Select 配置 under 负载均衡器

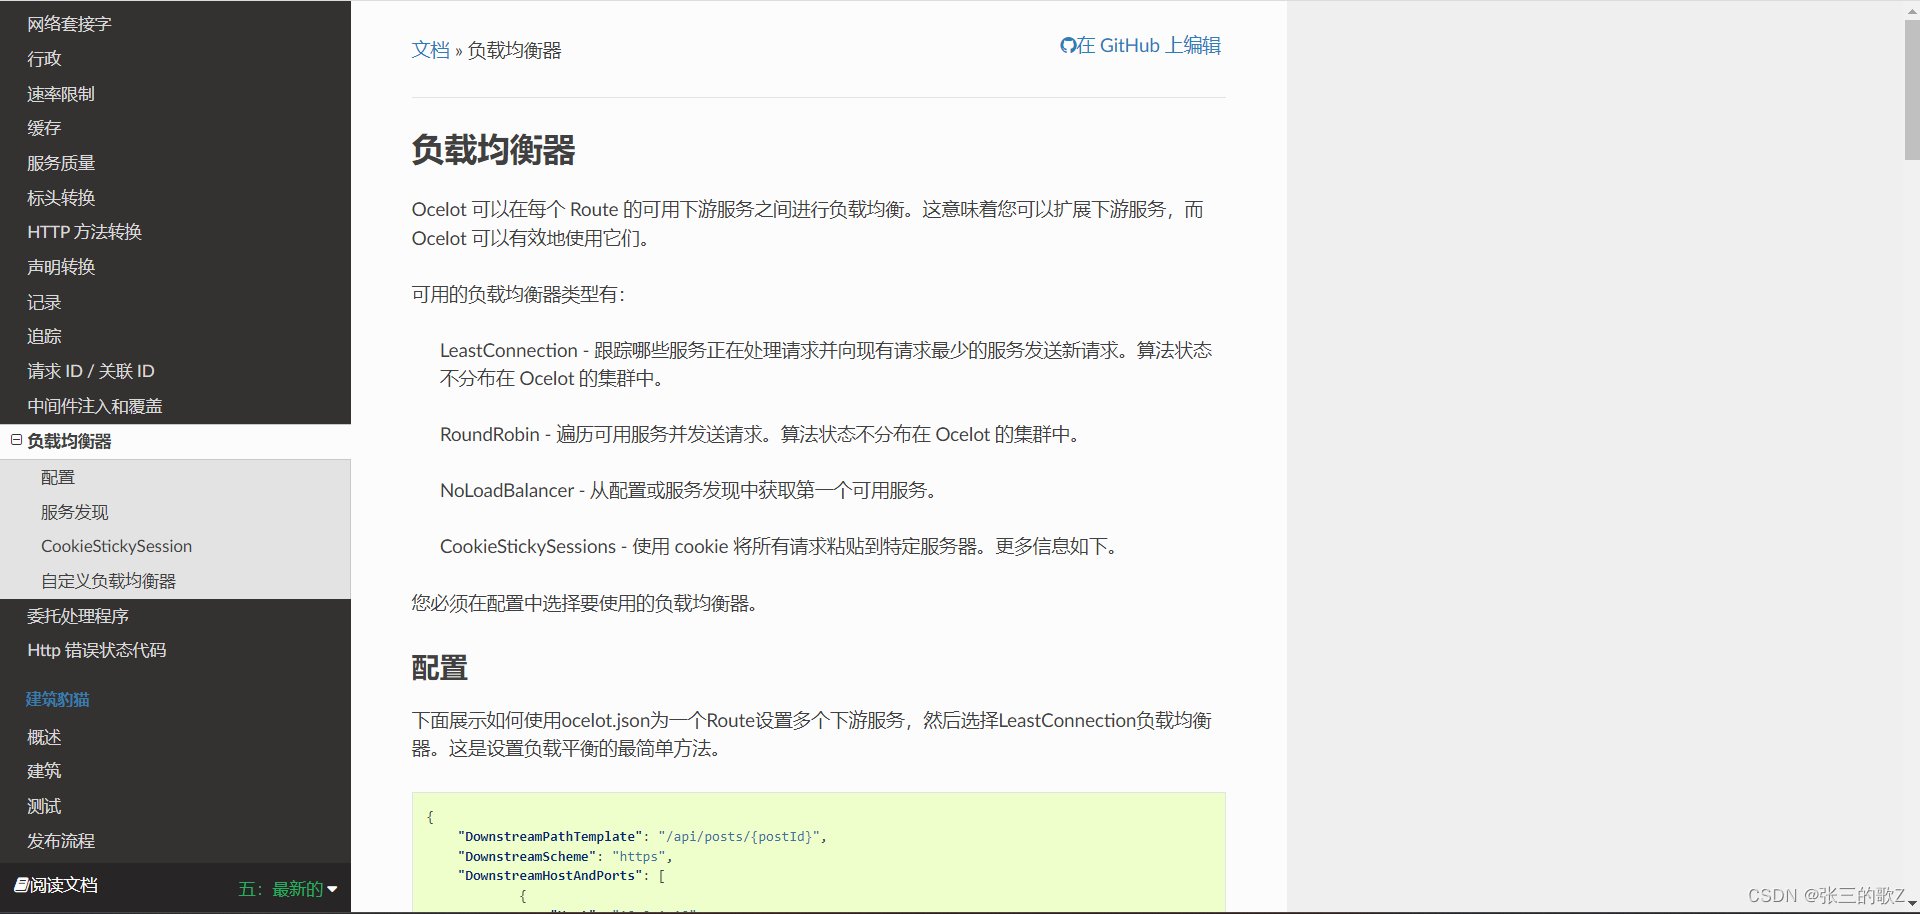pyautogui.click(x=57, y=477)
